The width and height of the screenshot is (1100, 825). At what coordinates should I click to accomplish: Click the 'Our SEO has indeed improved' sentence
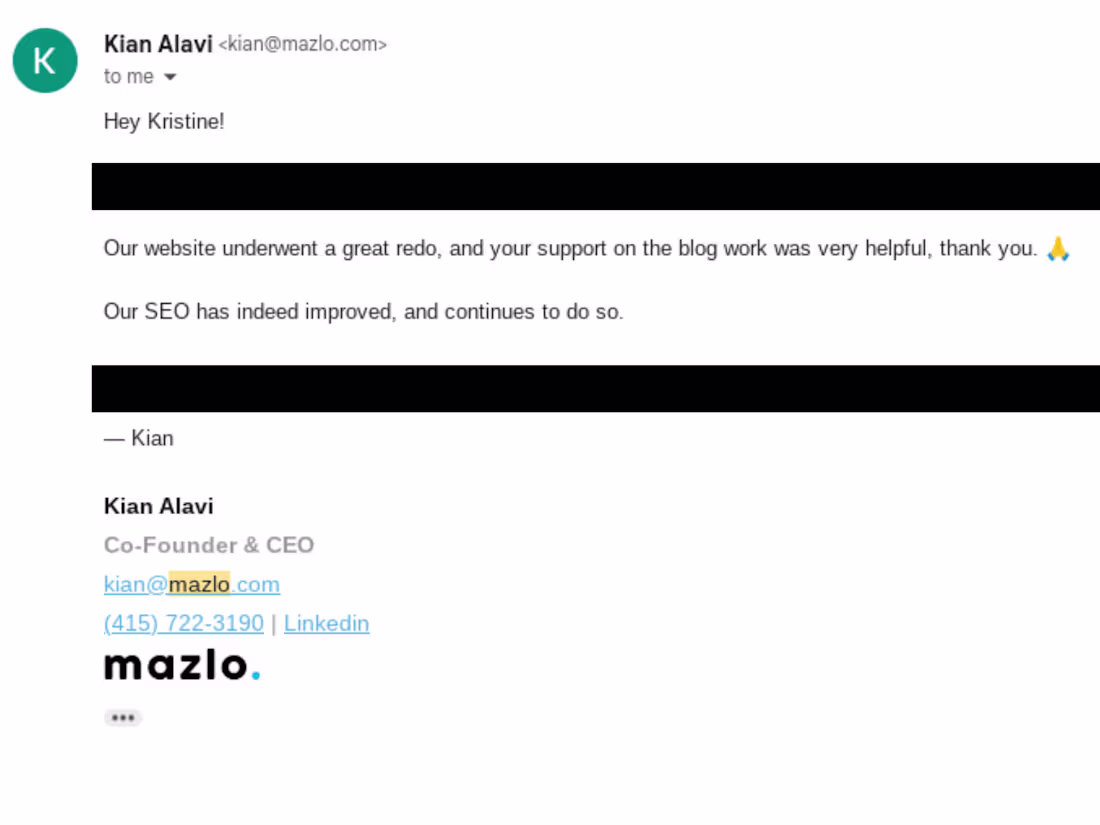[x=363, y=312]
